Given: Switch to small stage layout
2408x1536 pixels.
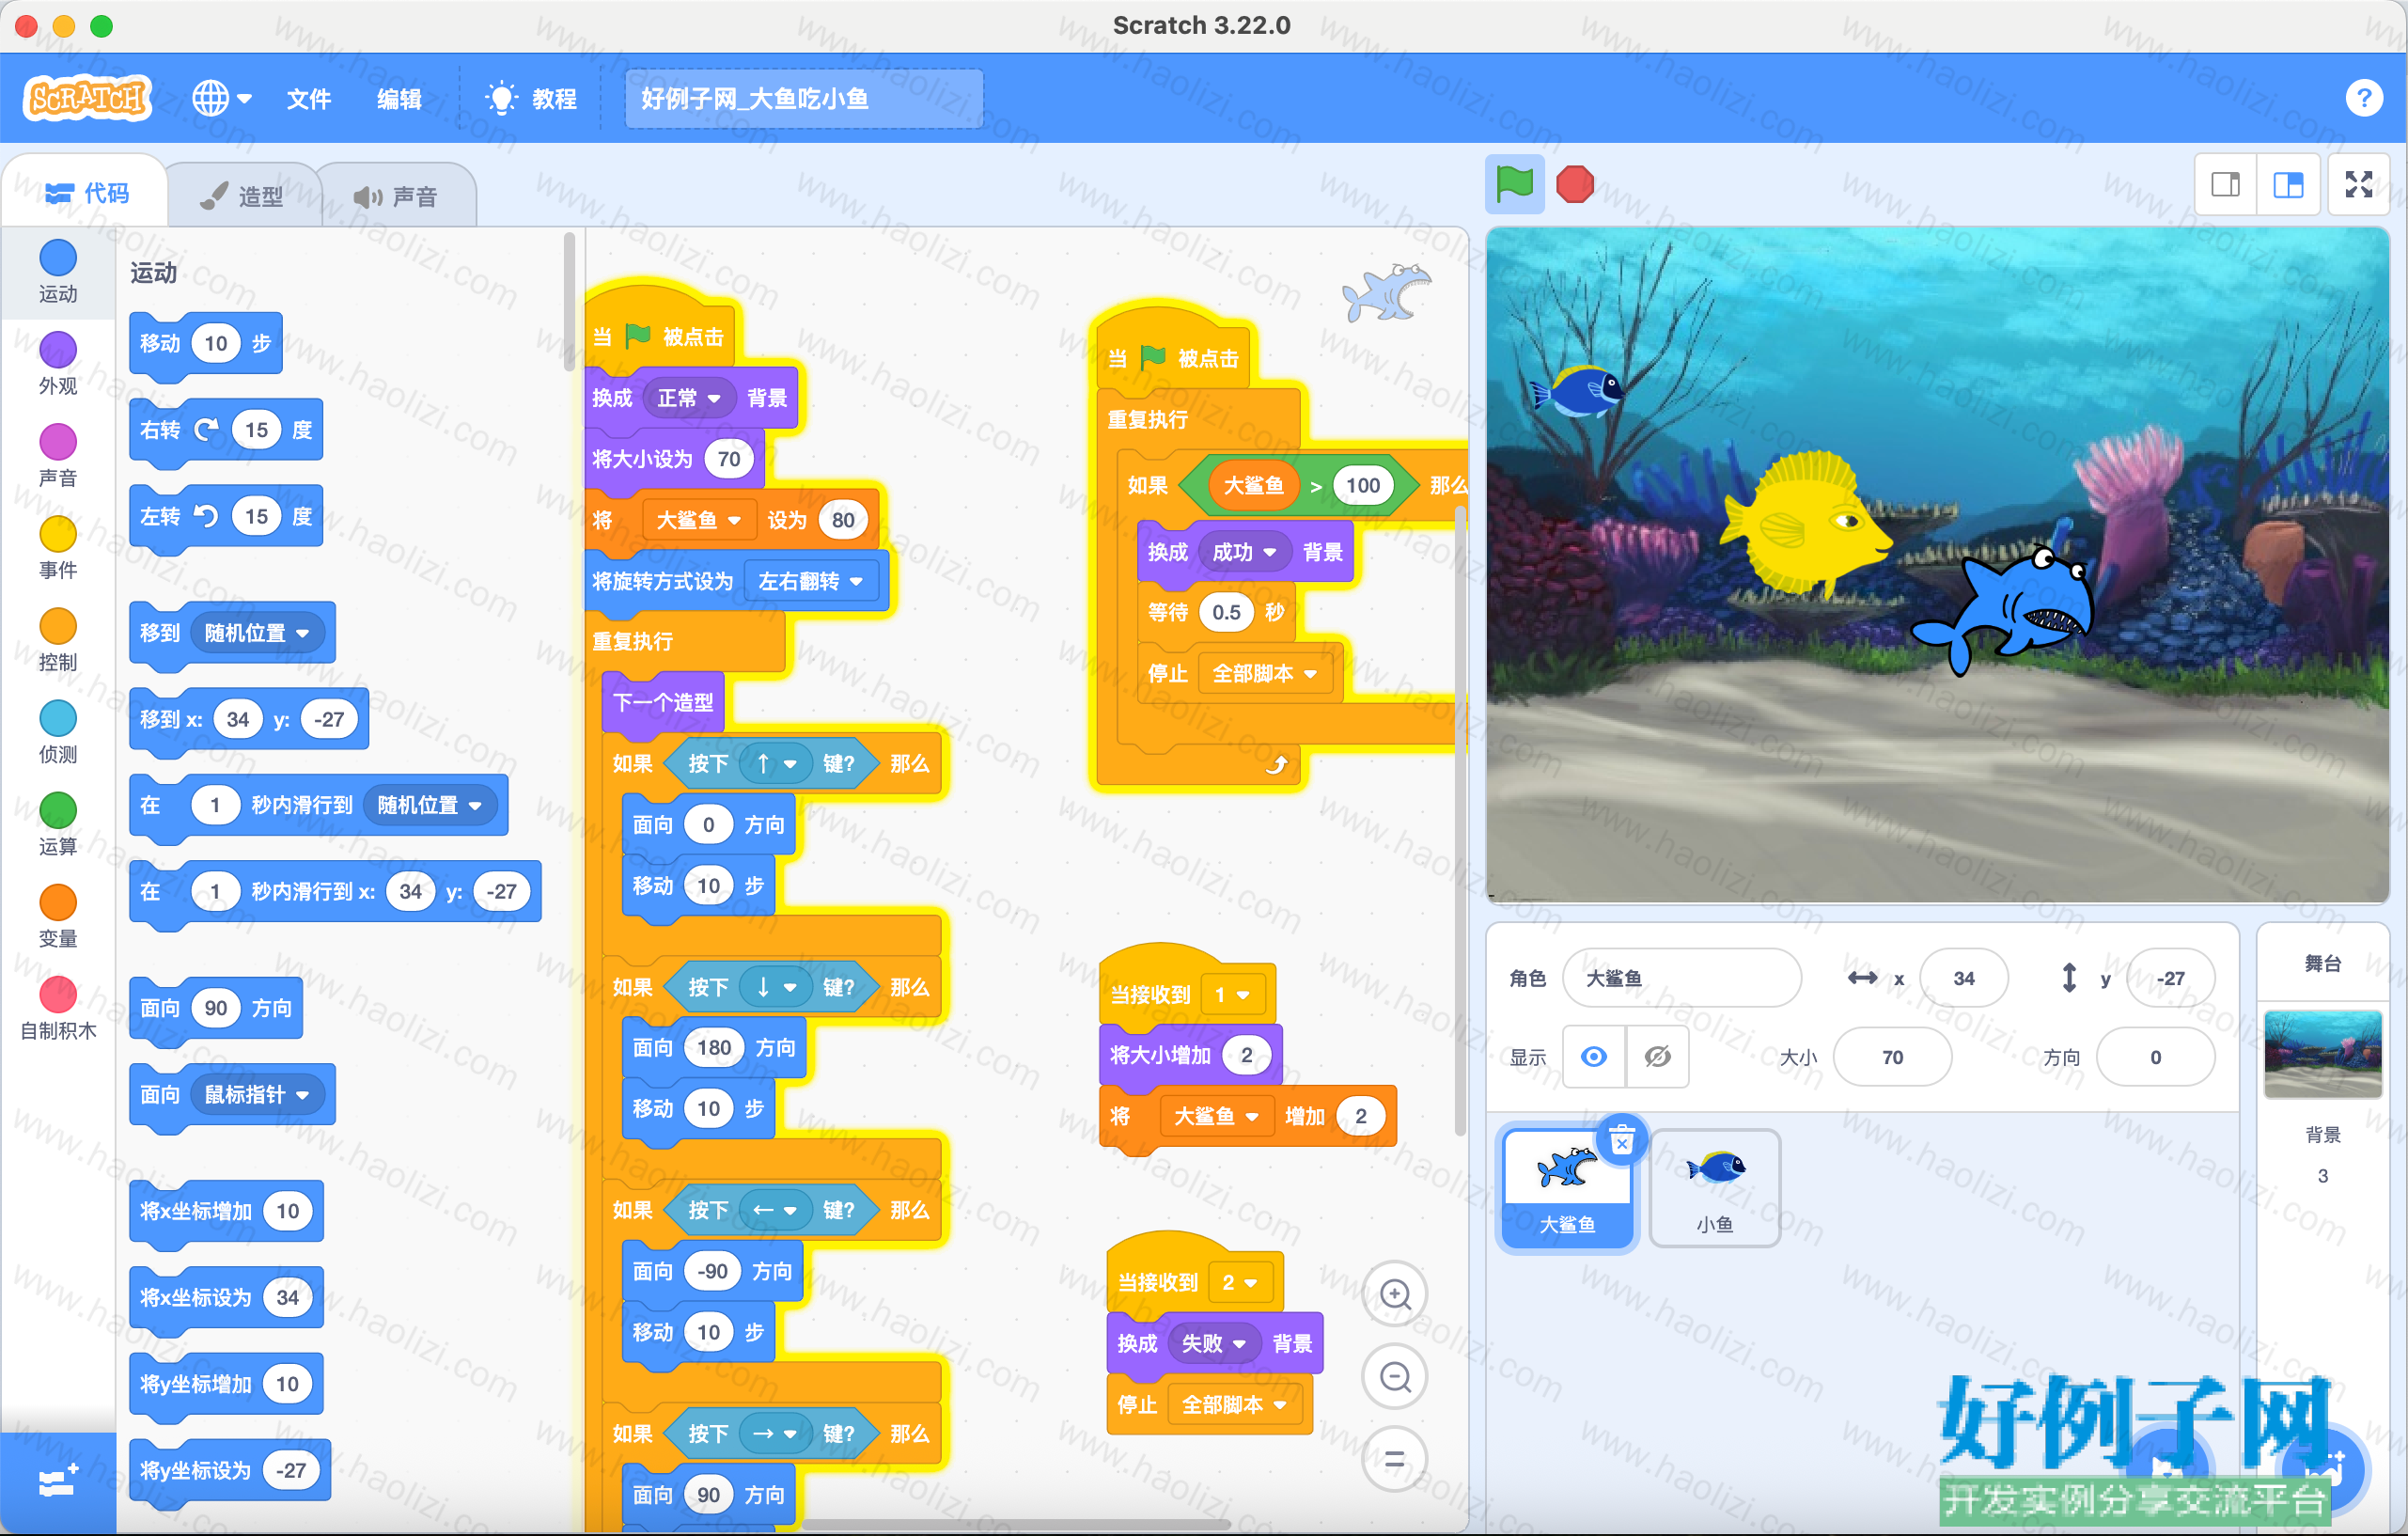Looking at the screenshot, I should 2225,184.
